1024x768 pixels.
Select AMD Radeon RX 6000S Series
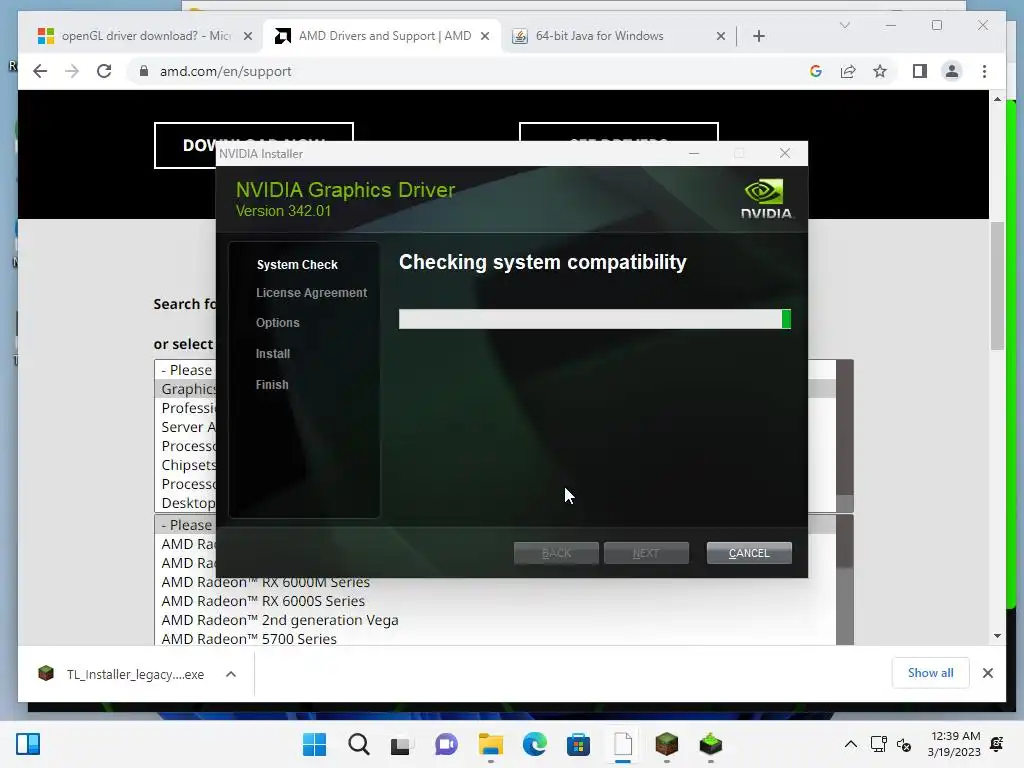click(x=263, y=601)
